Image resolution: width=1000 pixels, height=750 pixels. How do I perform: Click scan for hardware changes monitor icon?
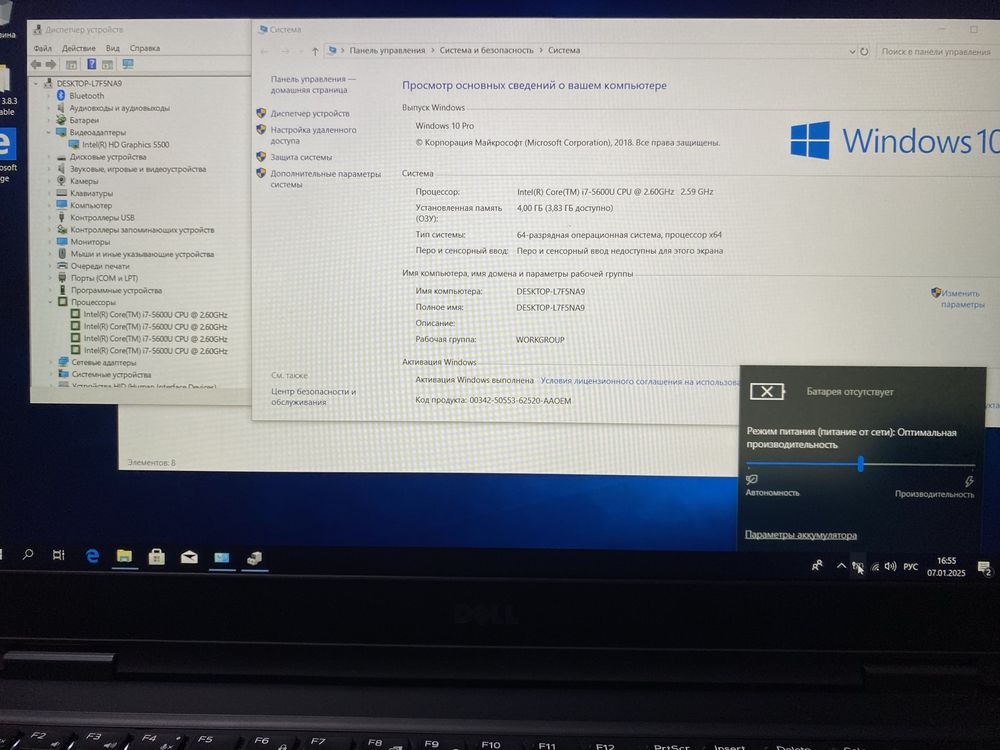coord(128,64)
